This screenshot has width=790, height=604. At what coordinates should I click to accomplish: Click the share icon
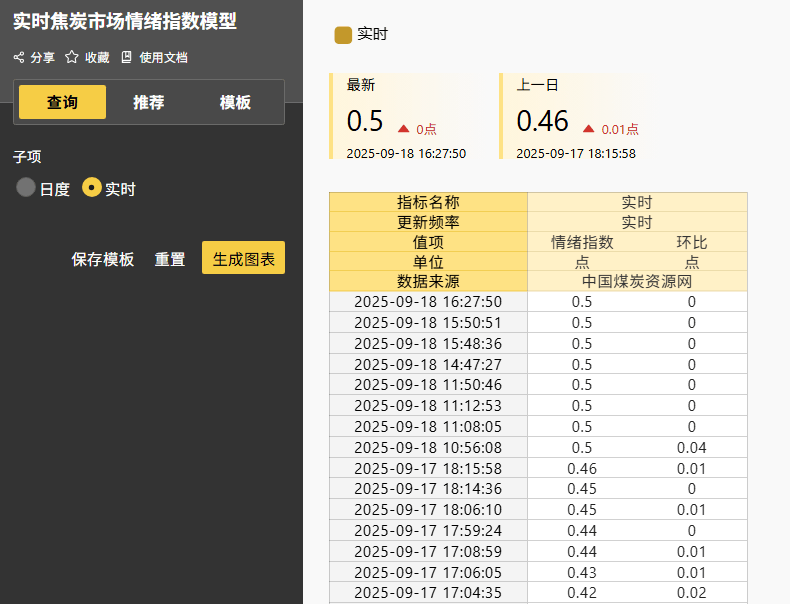[19, 57]
